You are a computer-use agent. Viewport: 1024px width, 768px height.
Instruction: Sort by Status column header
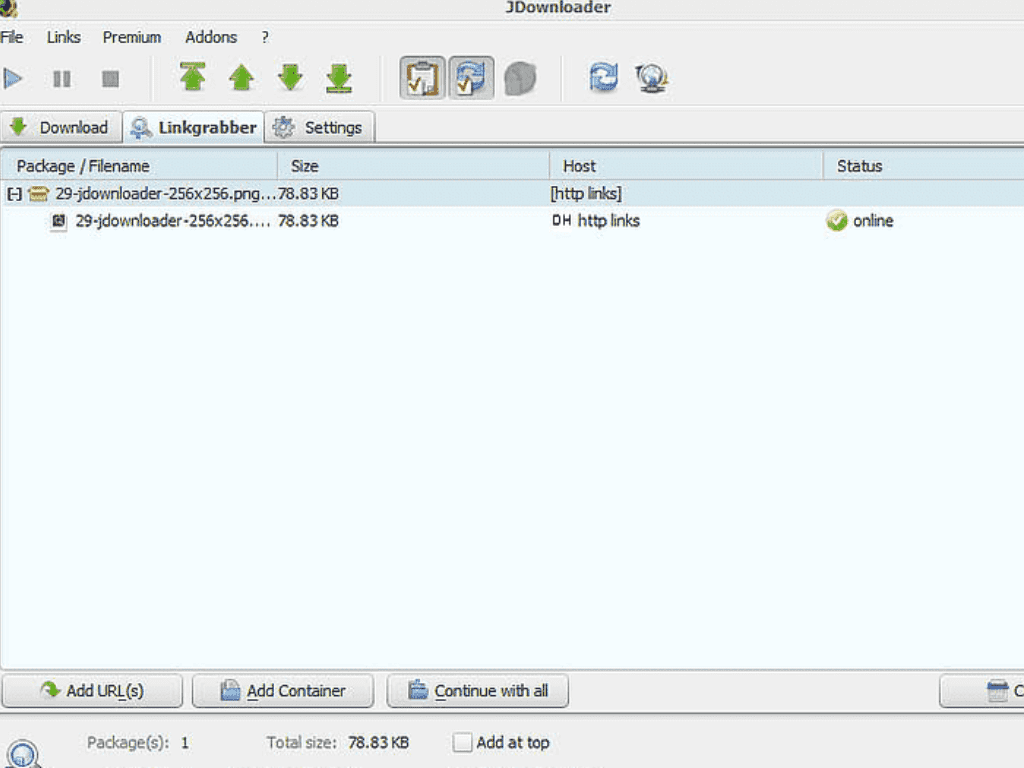tap(923, 166)
